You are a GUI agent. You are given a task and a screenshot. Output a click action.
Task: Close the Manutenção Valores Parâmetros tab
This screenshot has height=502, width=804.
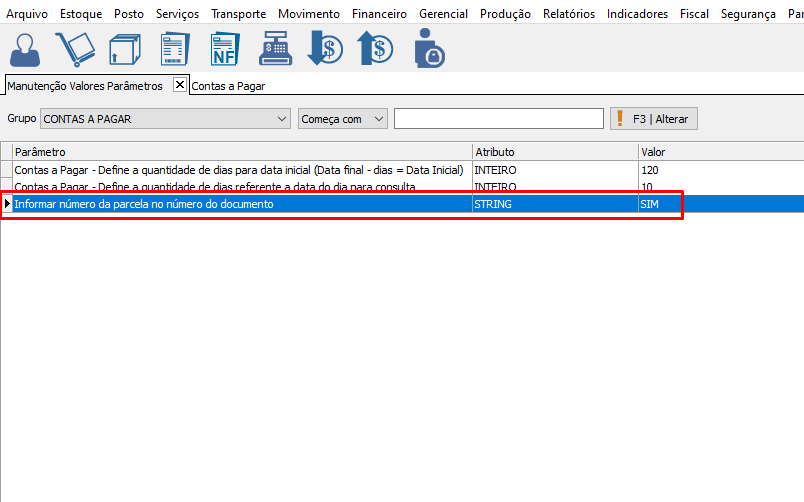180,85
